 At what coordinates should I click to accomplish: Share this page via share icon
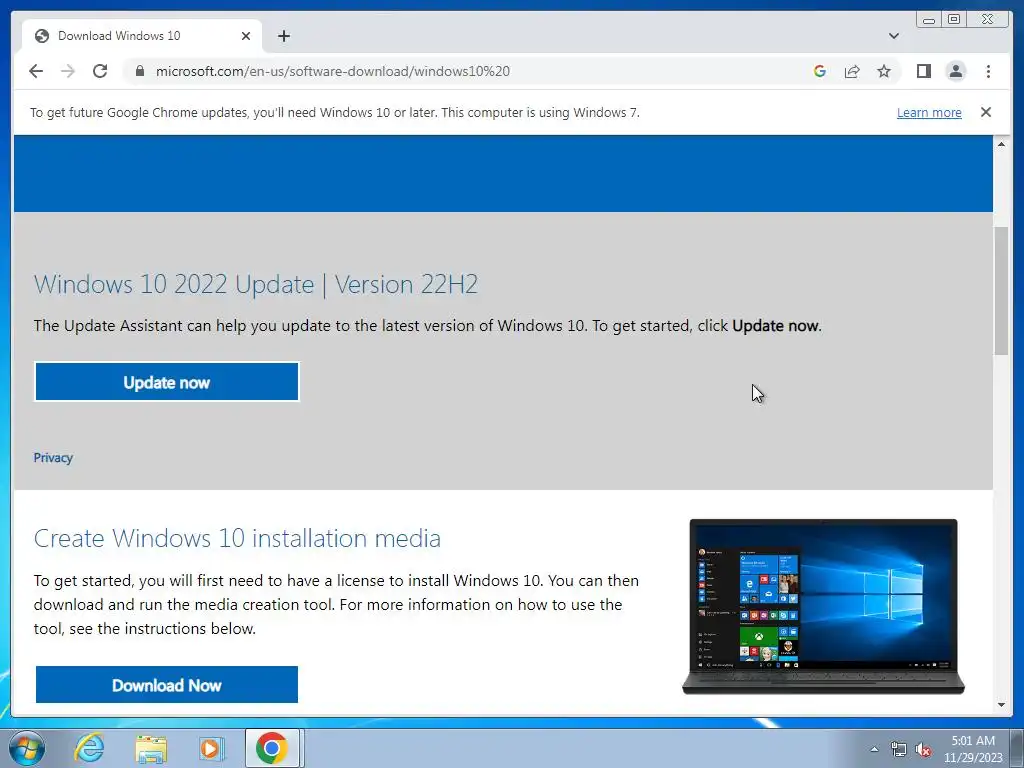coord(852,71)
